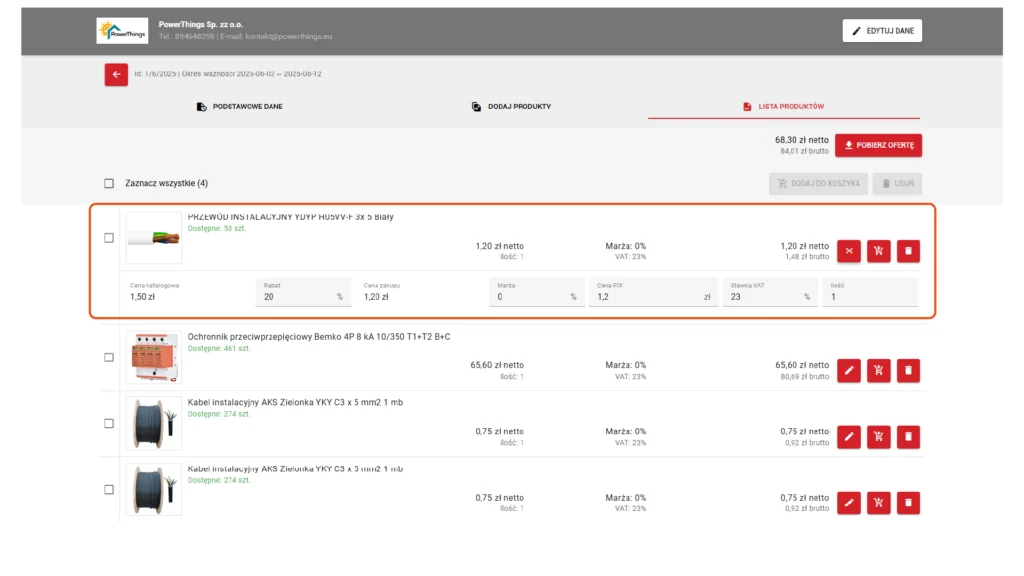Add Ochronnik Bemko to cart

tap(878, 371)
